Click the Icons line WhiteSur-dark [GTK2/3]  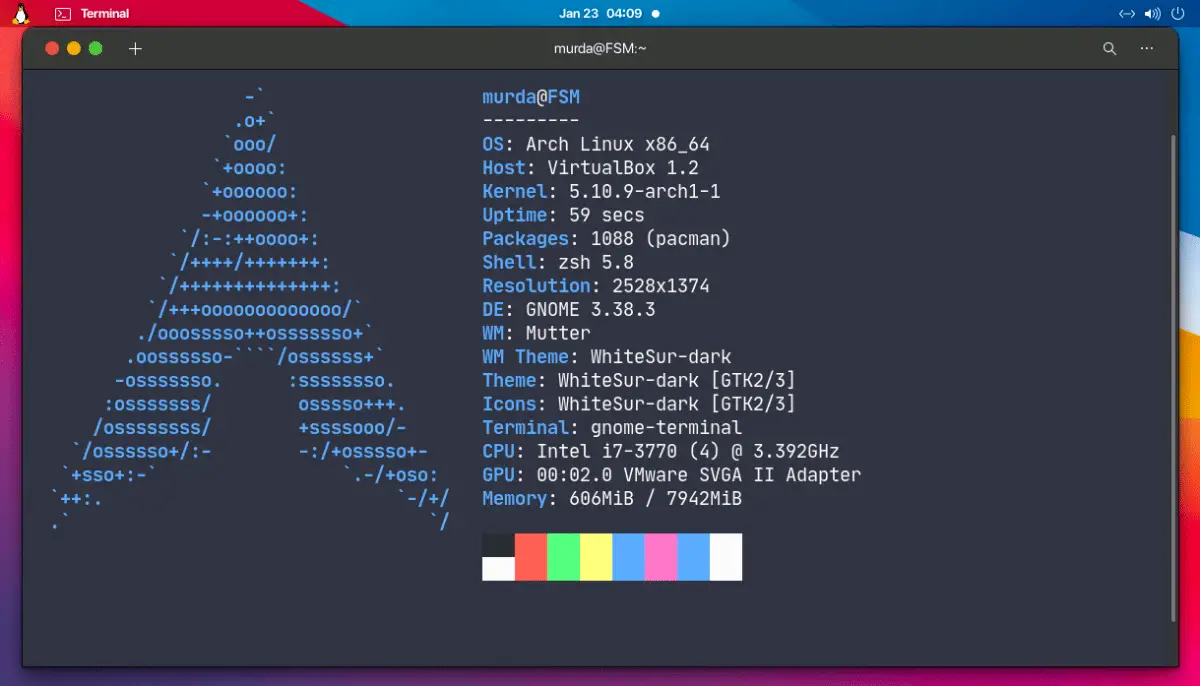[x=639, y=404]
